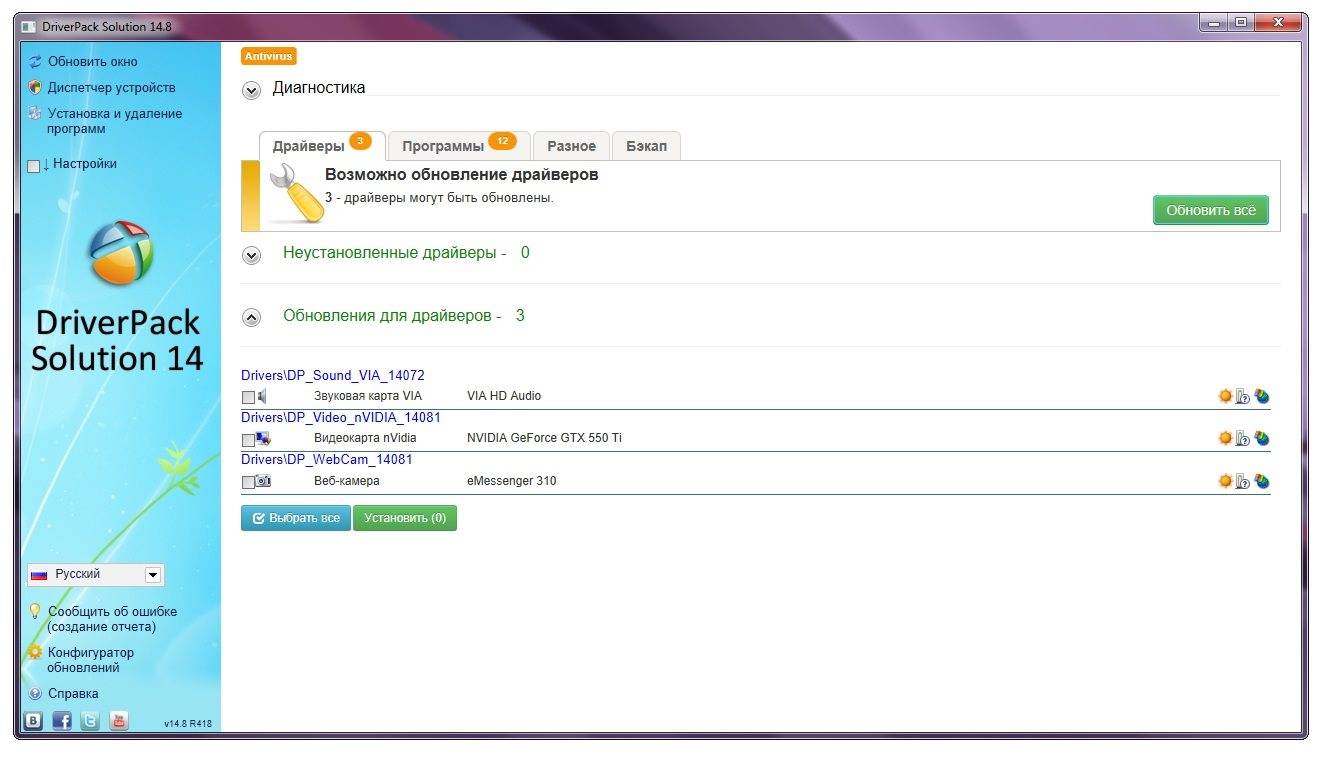Viewport: 1326px width, 759px height.
Task: Click the icon beside Установка и удаление программ
Action: tap(36, 113)
